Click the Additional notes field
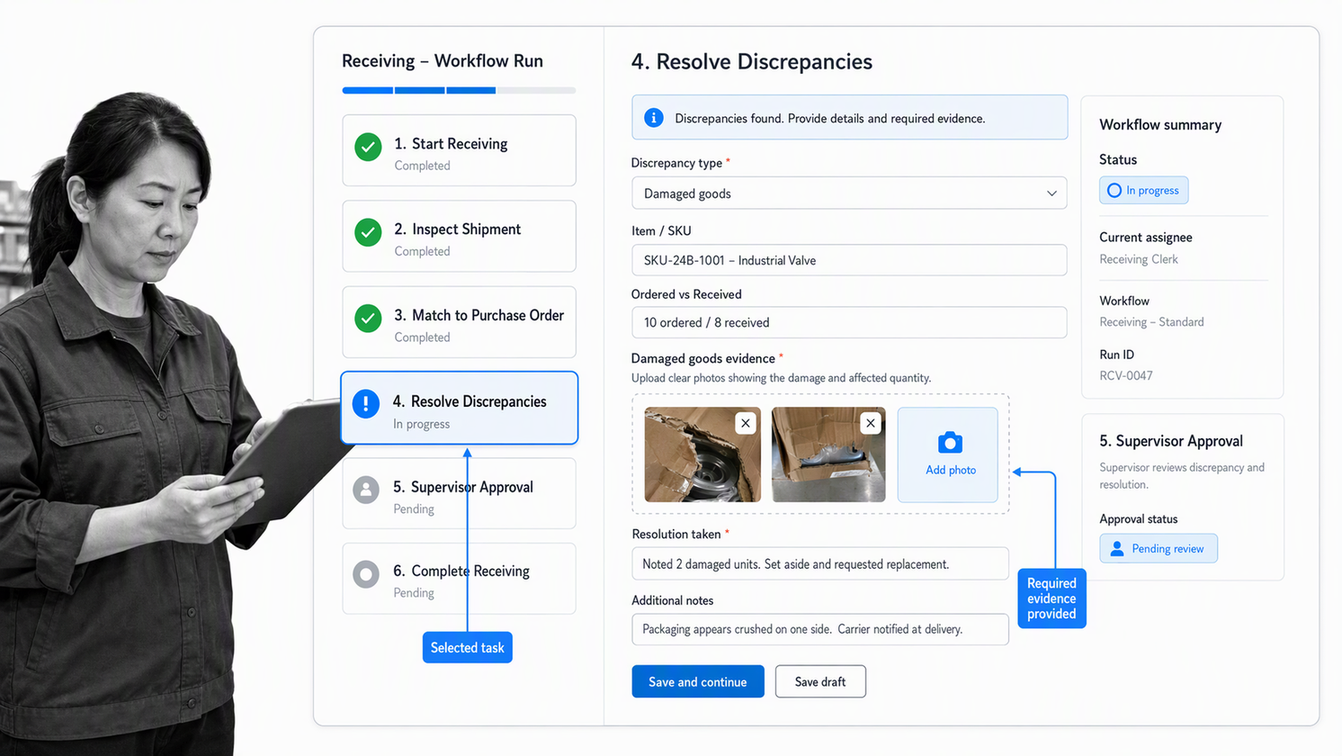 820,629
